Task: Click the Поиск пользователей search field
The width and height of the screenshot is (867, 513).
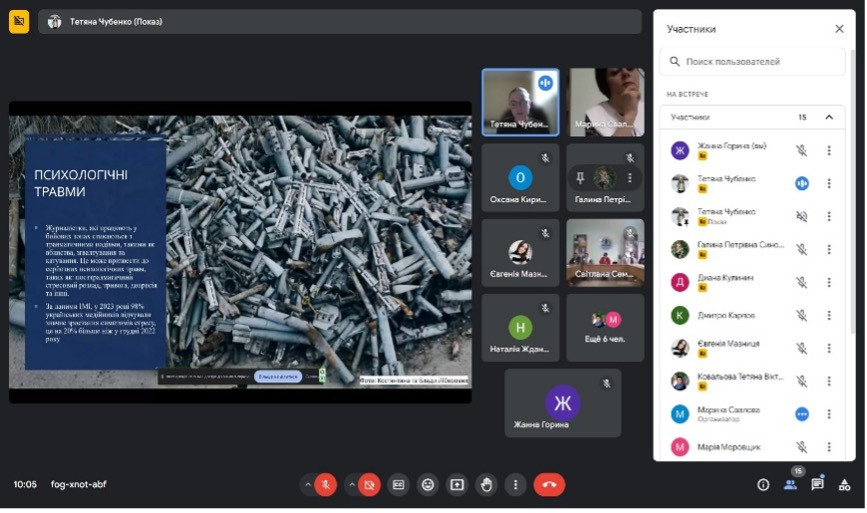Action: 753,61
